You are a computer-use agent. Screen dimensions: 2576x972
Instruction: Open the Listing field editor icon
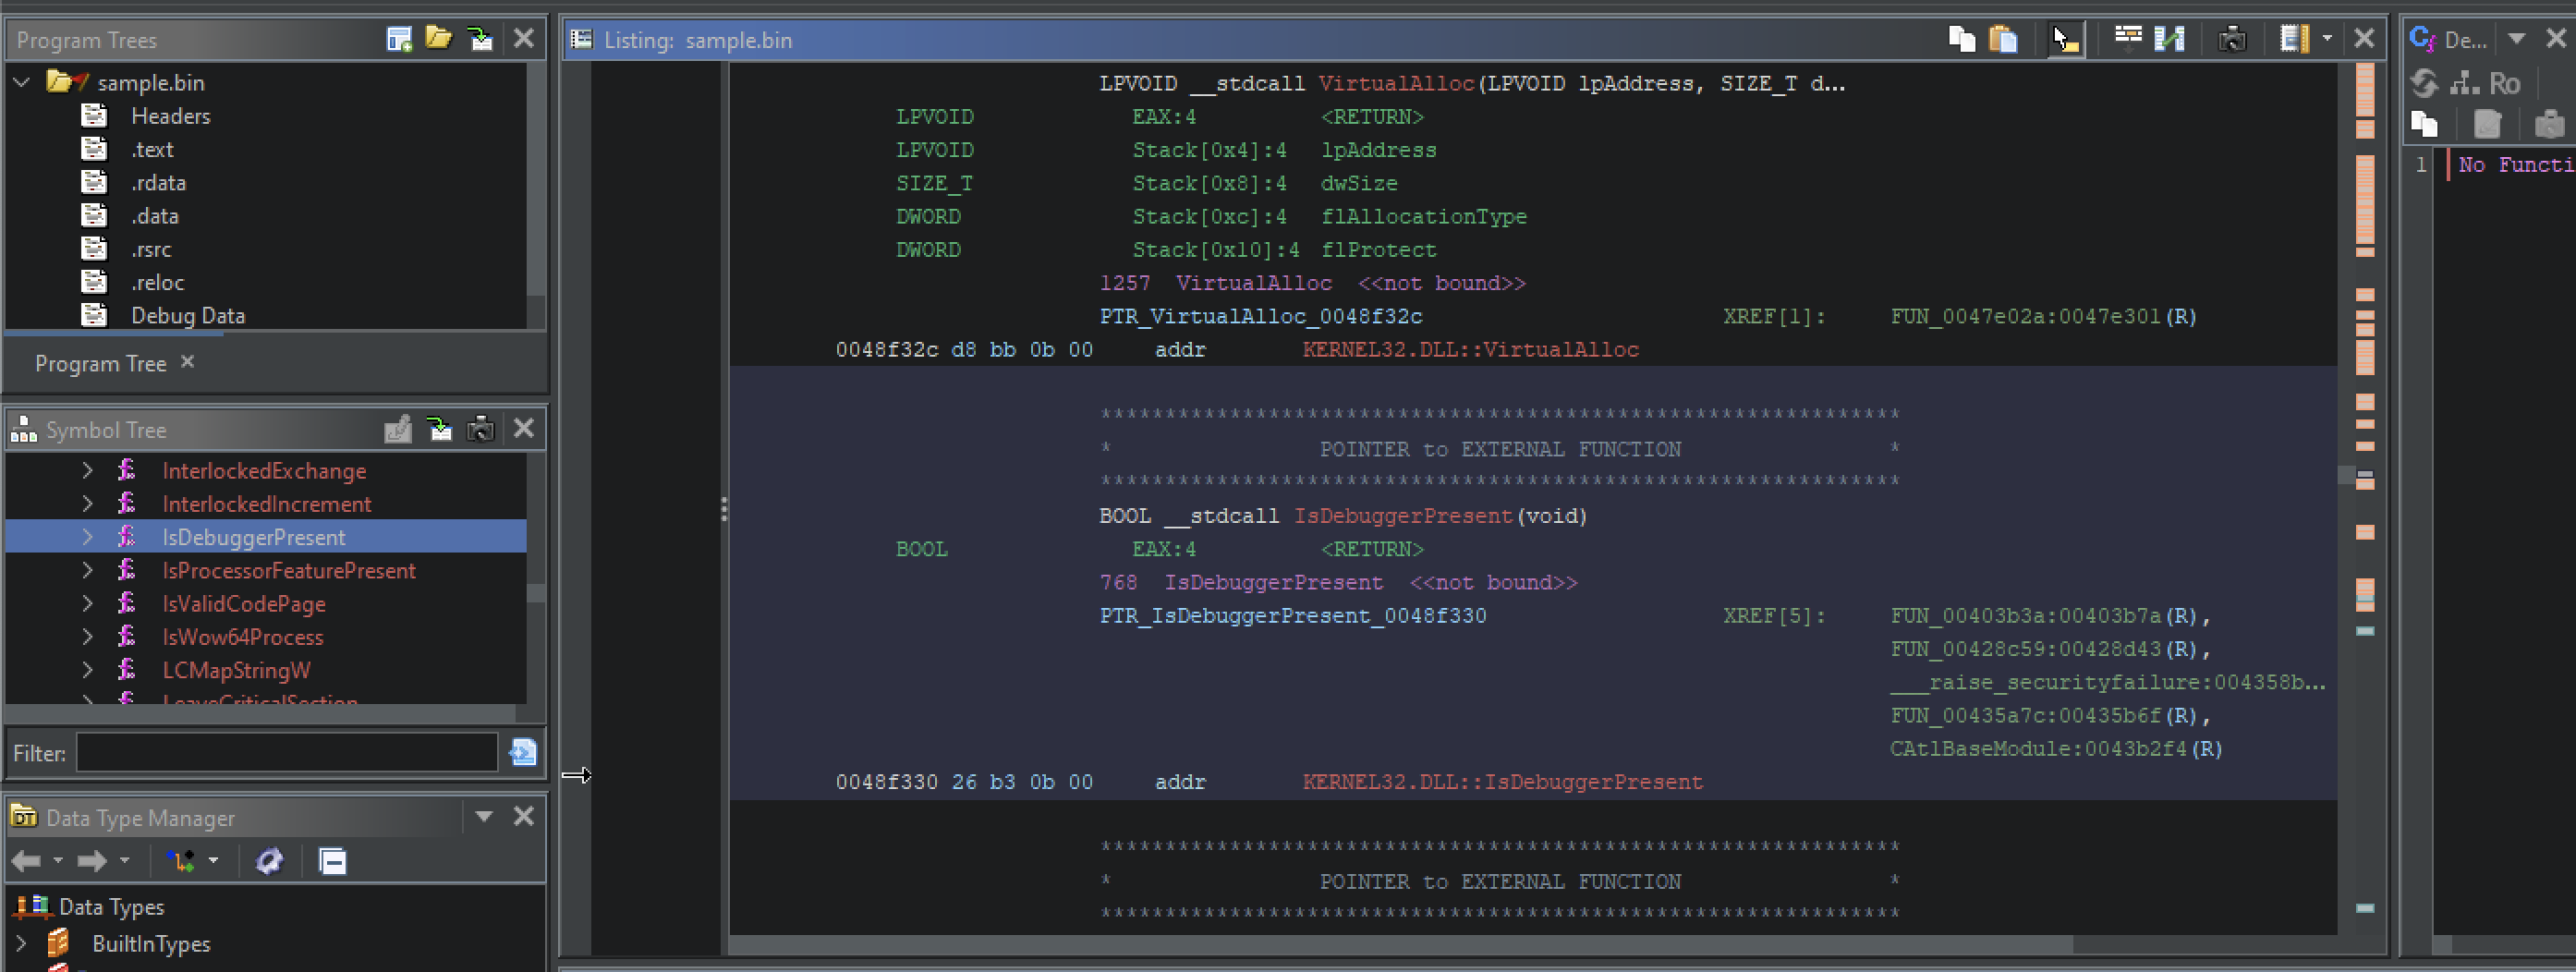click(x=2128, y=39)
